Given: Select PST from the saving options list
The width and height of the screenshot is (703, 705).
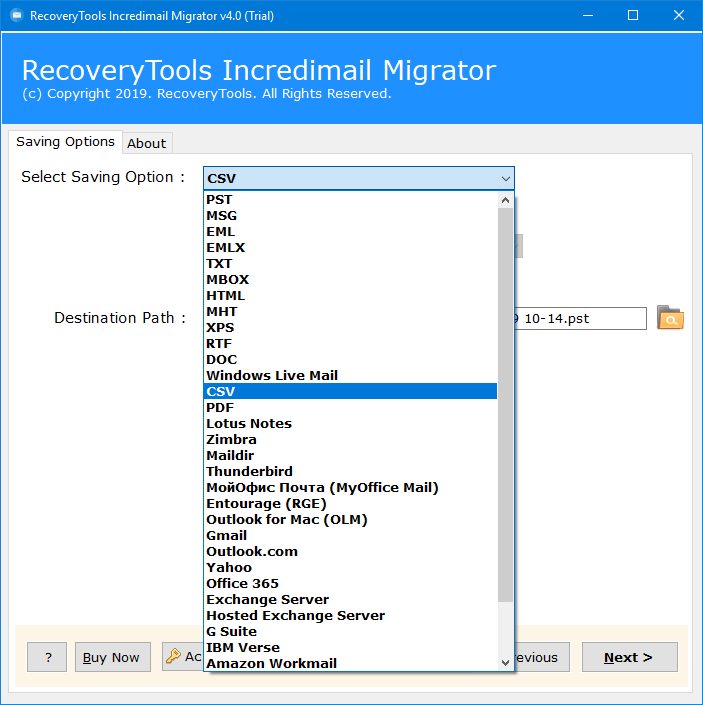Looking at the screenshot, I should [x=350, y=199].
